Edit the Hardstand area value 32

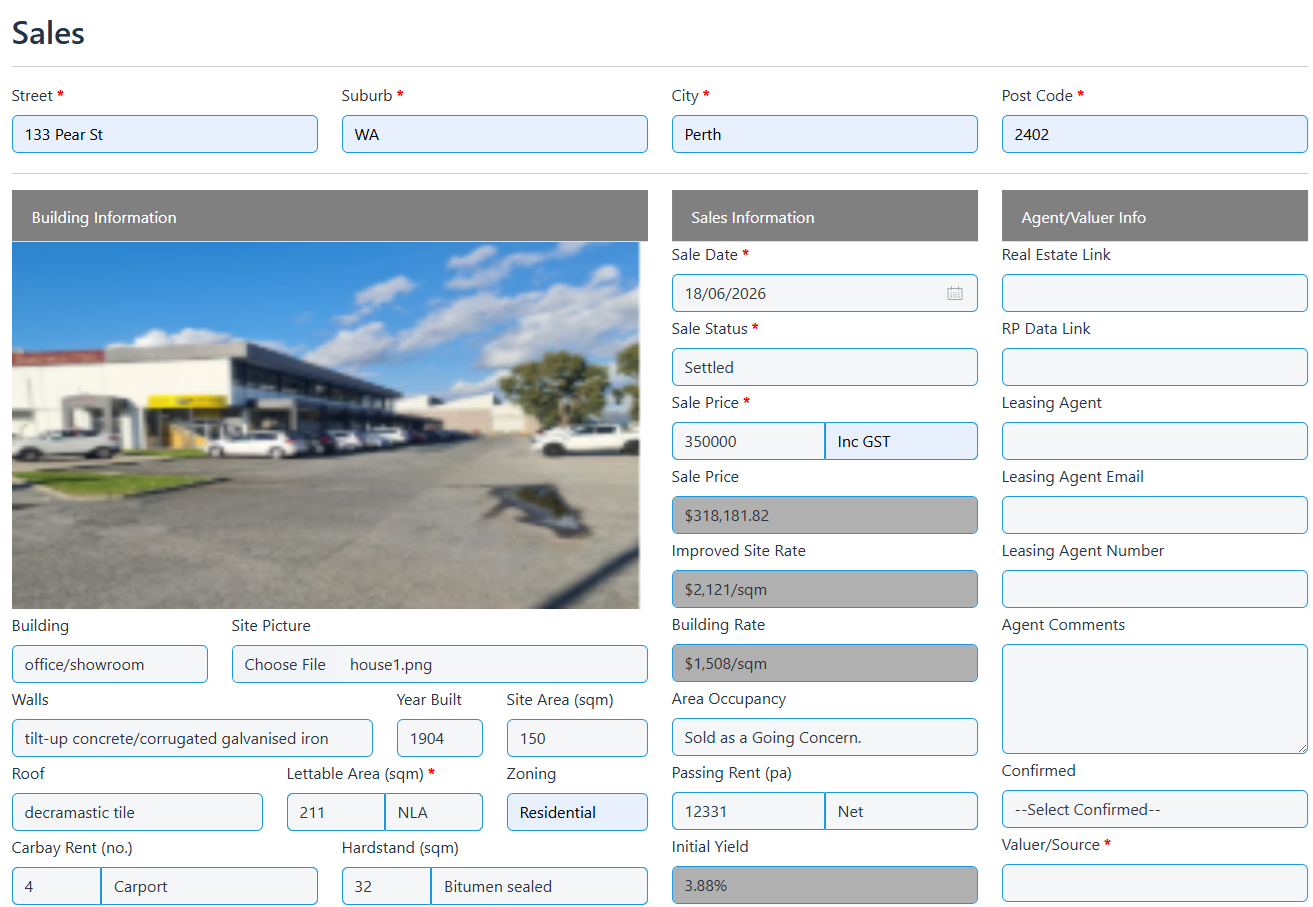point(386,886)
